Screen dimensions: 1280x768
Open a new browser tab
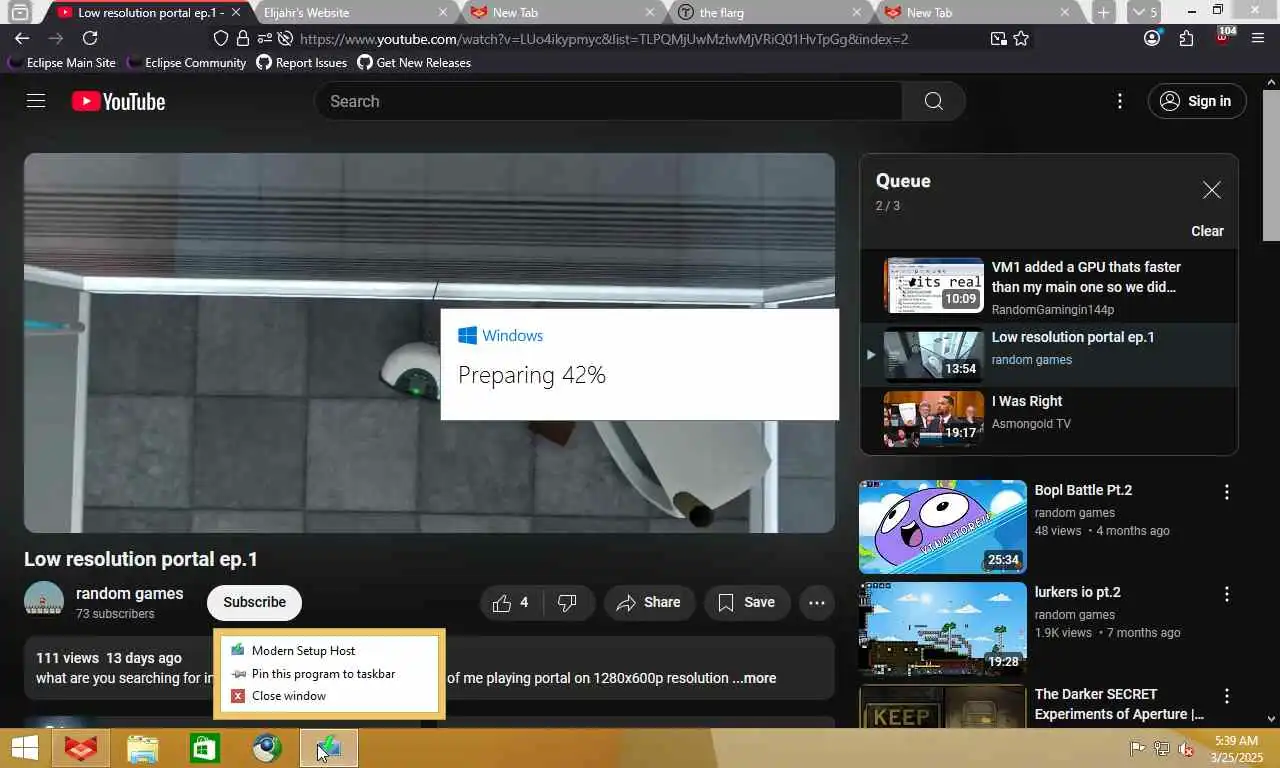click(1103, 12)
